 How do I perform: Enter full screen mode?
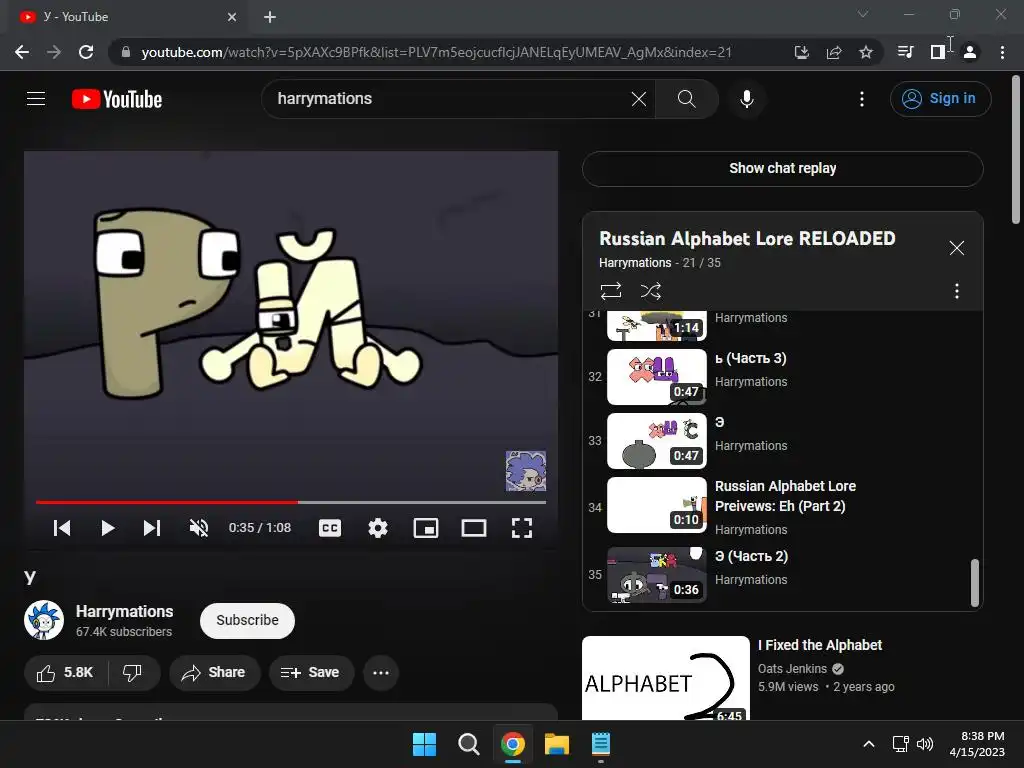tap(521, 528)
